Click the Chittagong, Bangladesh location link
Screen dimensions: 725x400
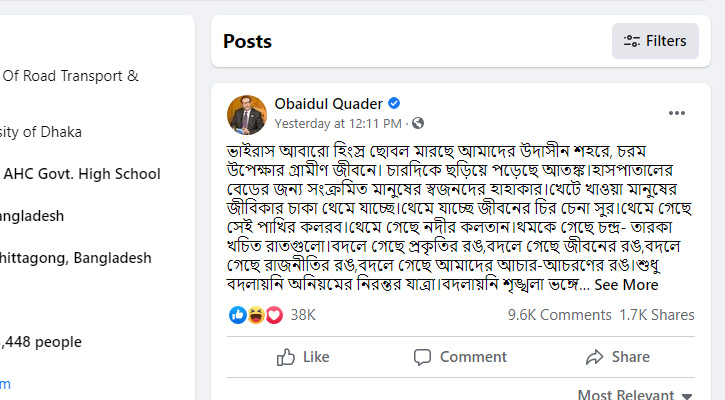[x=76, y=257]
